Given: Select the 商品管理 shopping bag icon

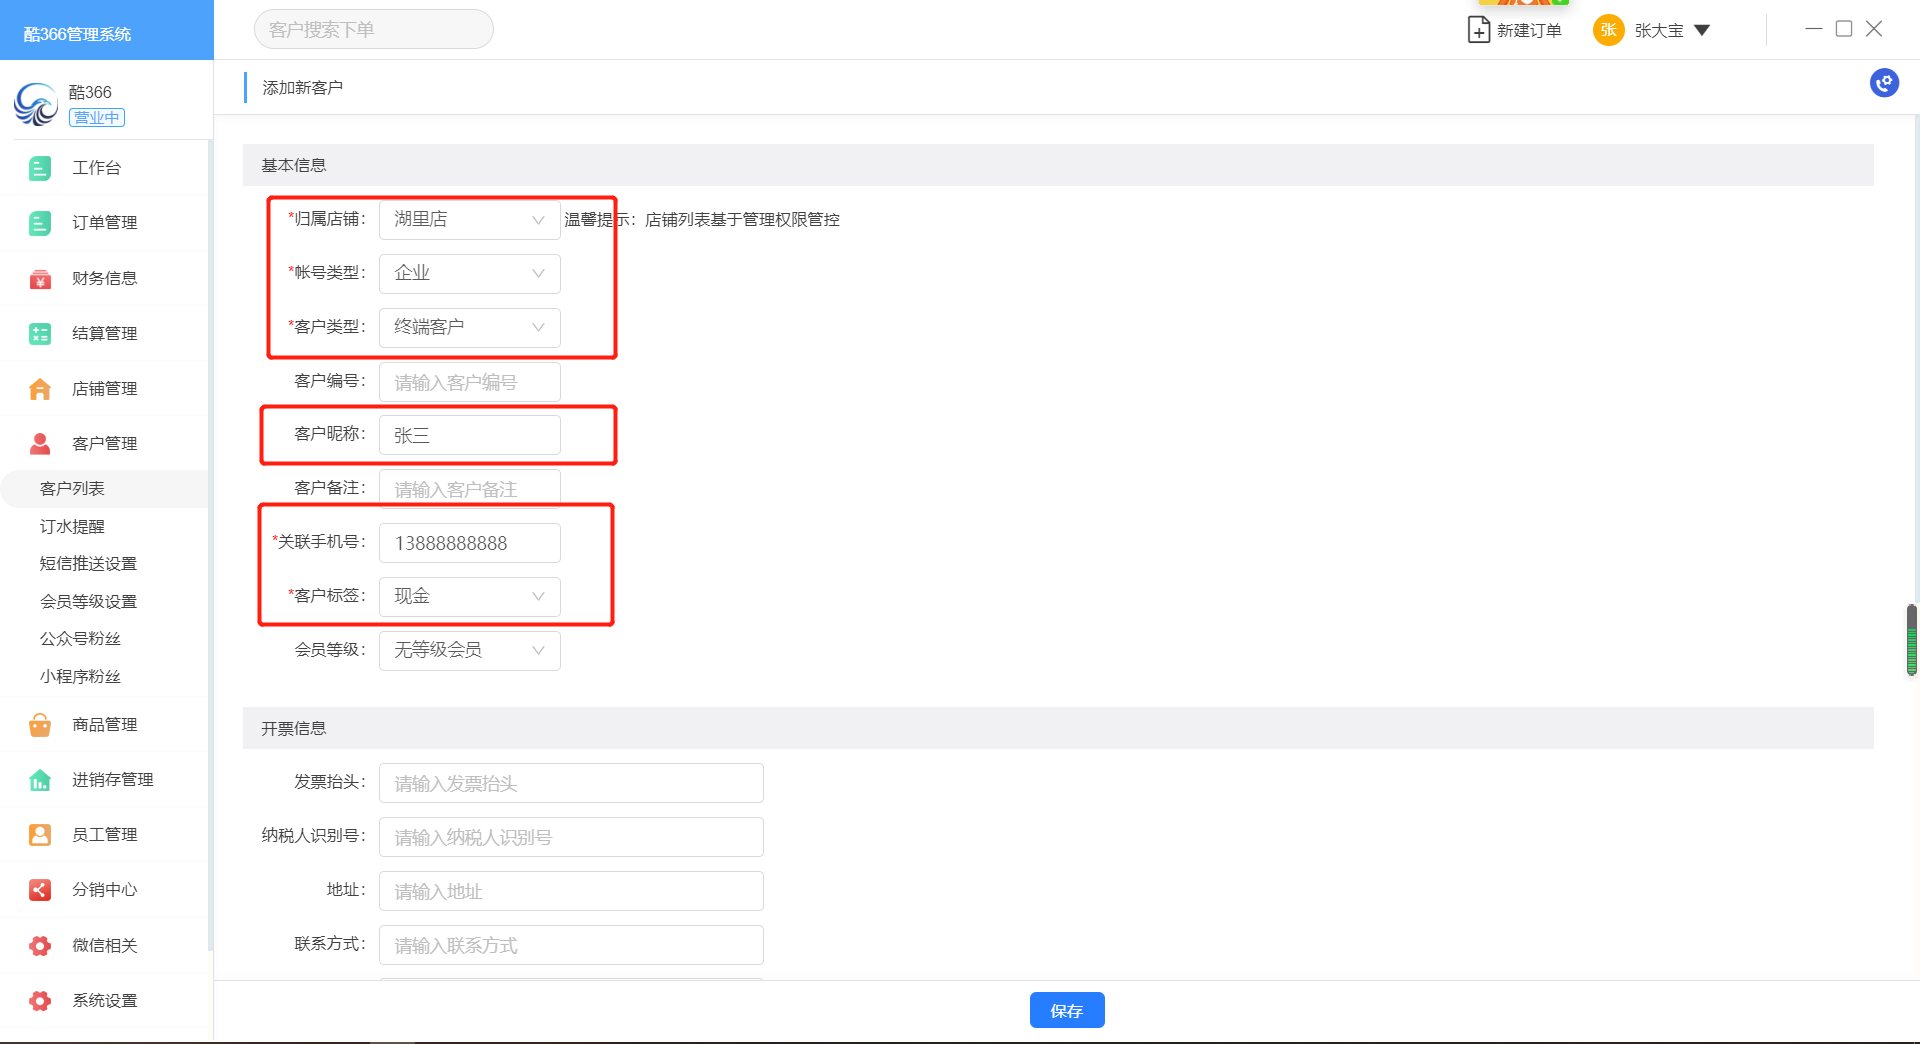Looking at the screenshot, I should pyautogui.click(x=40, y=725).
